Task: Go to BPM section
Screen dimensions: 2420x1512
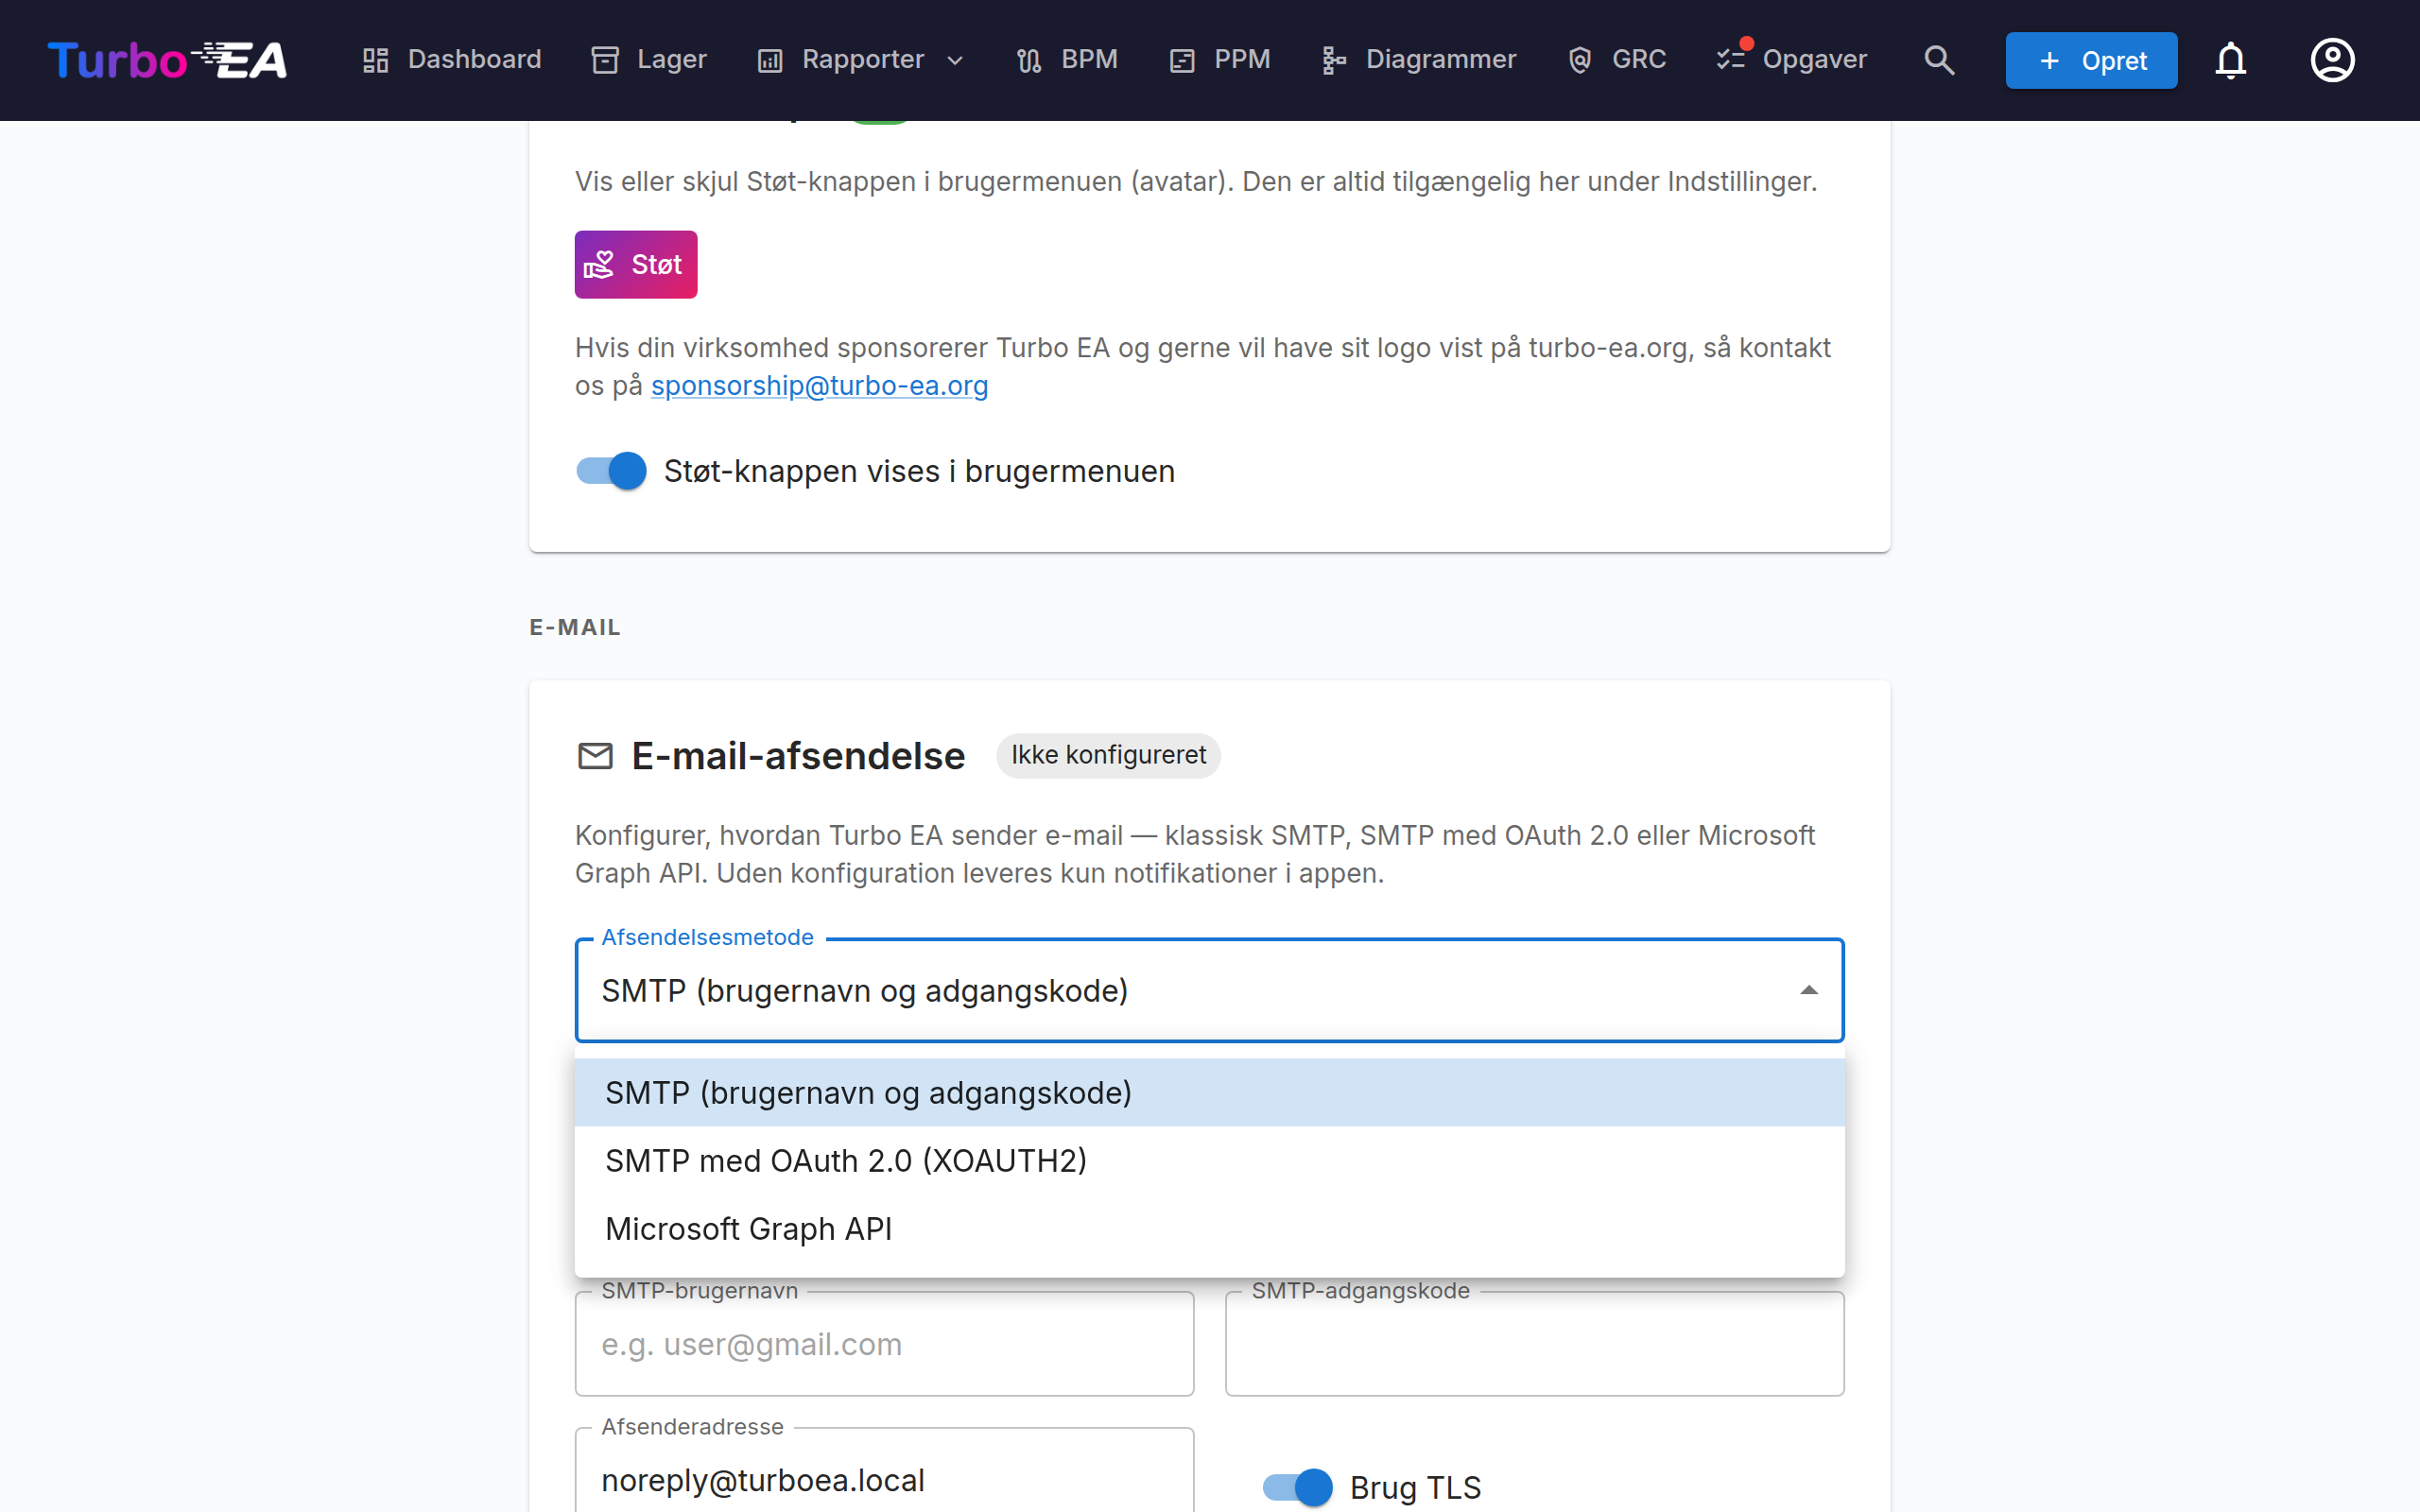Action: [1066, 60]
